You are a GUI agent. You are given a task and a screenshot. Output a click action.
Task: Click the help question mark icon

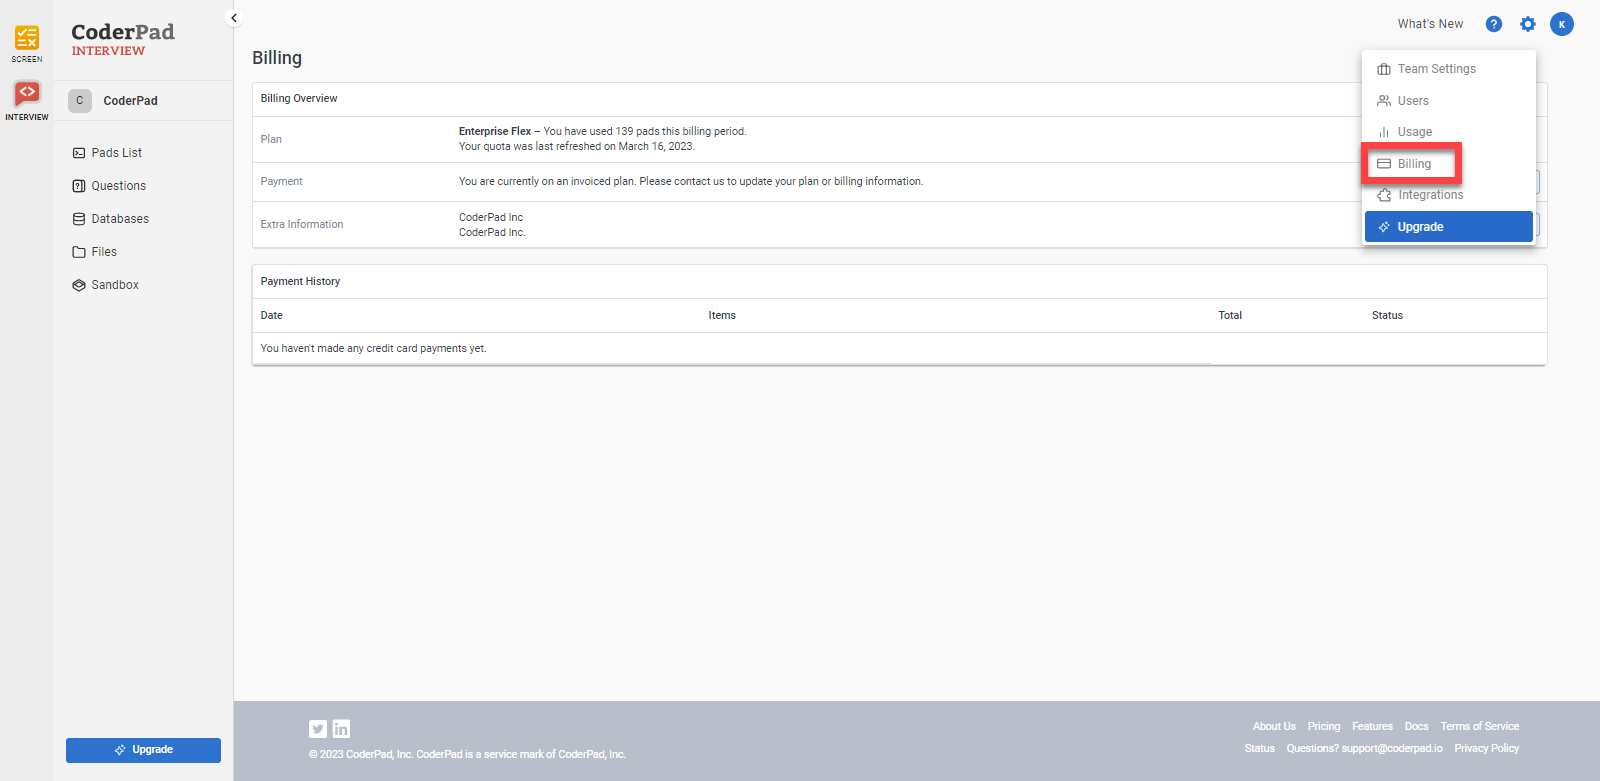pos(1493,24)
